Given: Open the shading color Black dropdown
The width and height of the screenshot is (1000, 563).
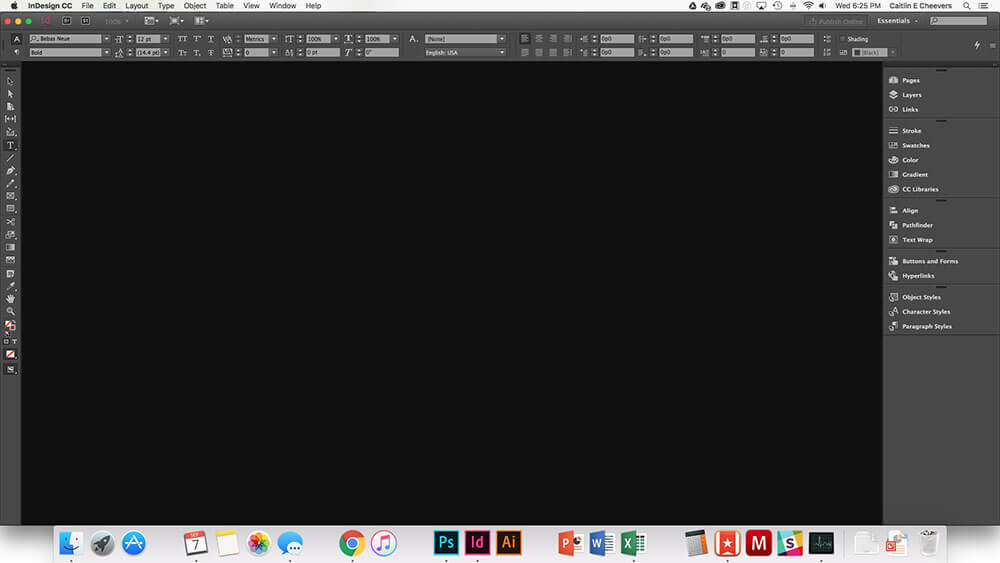Looking at the screenshot, I should click(x=892, y=52).
